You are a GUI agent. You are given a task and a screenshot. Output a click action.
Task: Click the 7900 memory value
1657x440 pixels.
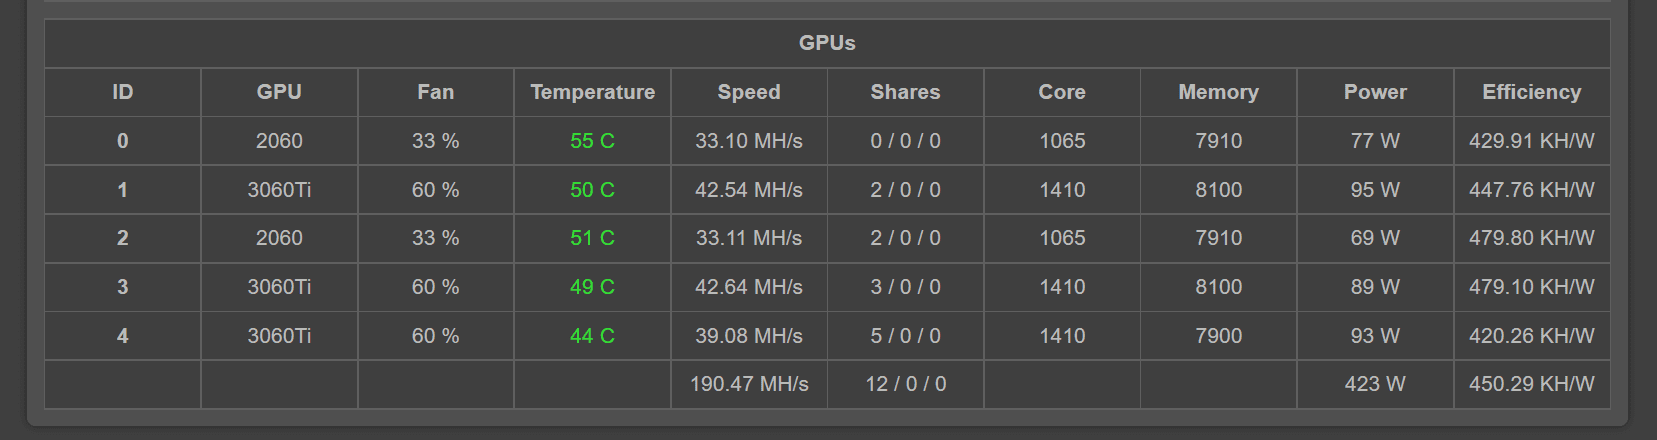[x=1218, y=336]
